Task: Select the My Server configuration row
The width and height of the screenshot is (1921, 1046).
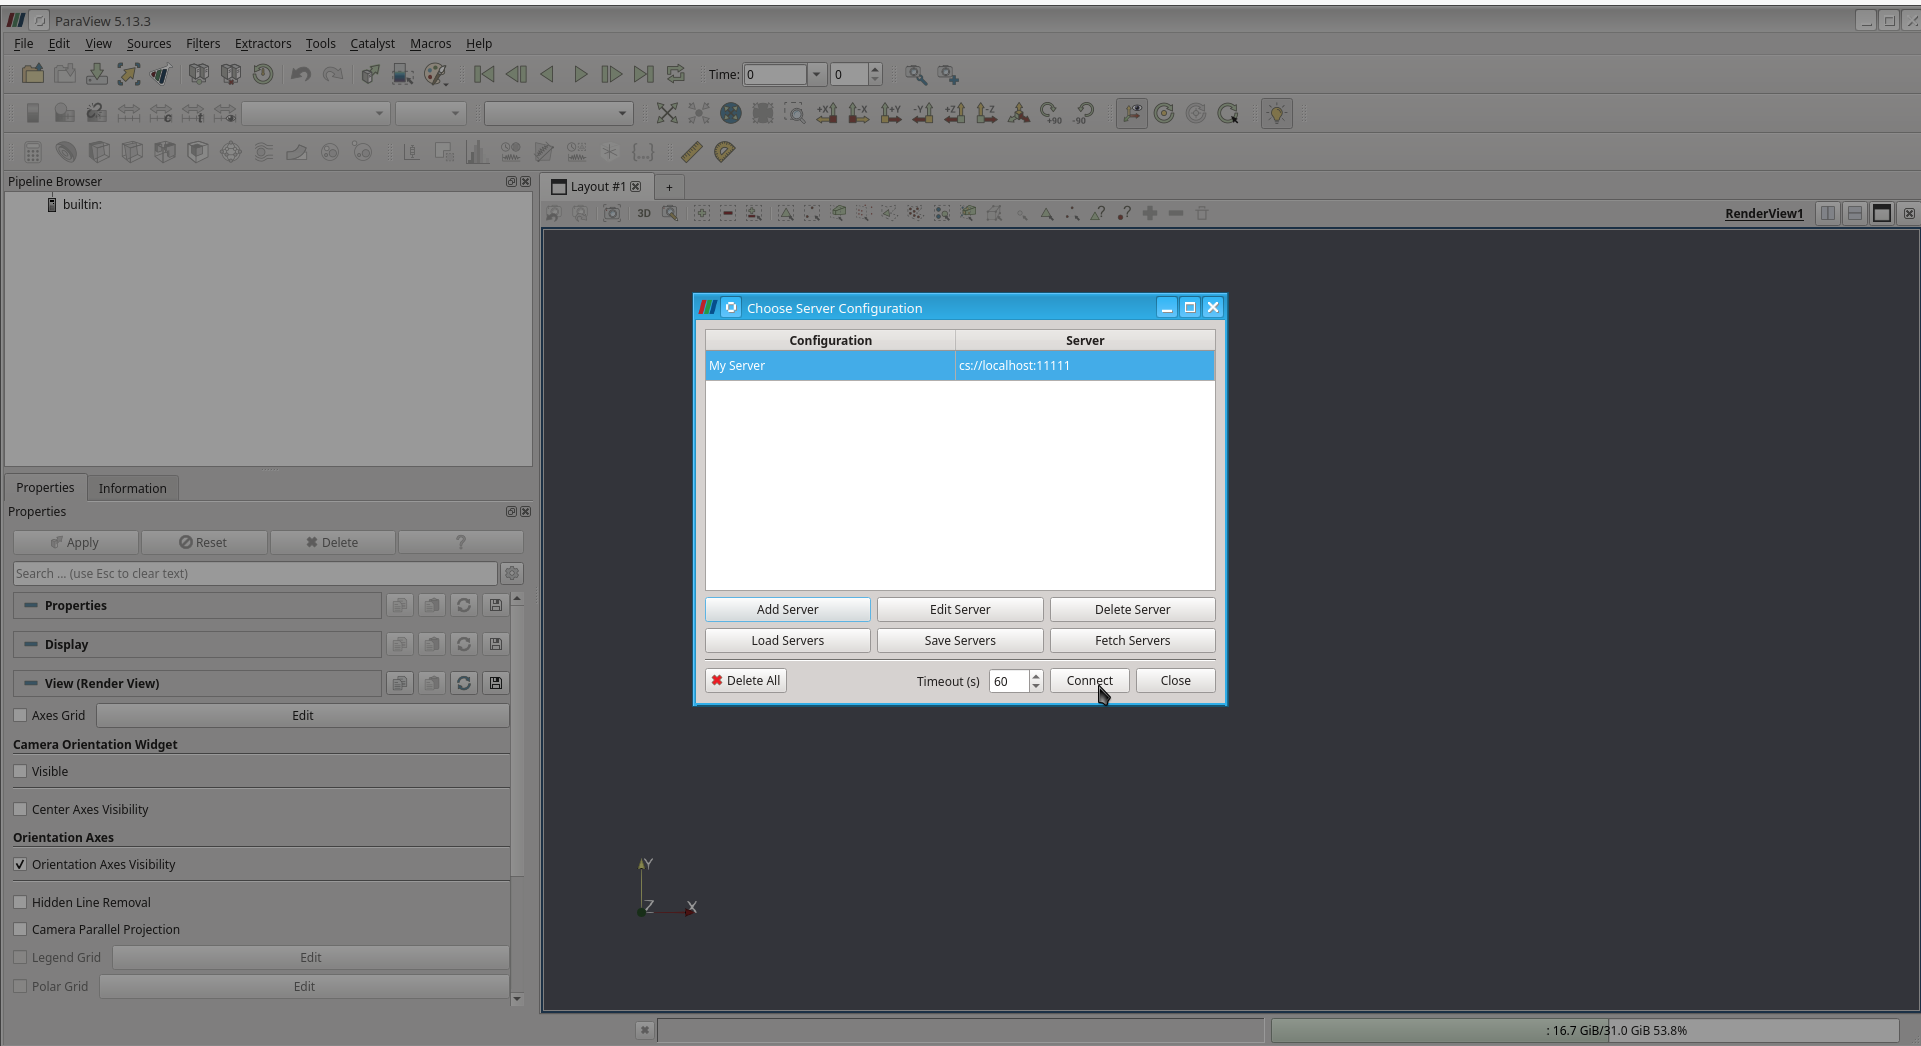Action: [x=960, y=365]
